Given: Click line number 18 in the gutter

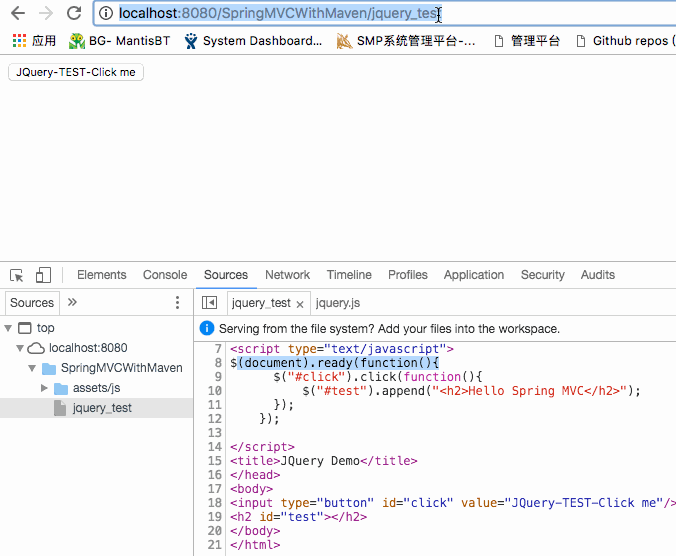Looking at the screenshot, I should [x=215, y=503].
